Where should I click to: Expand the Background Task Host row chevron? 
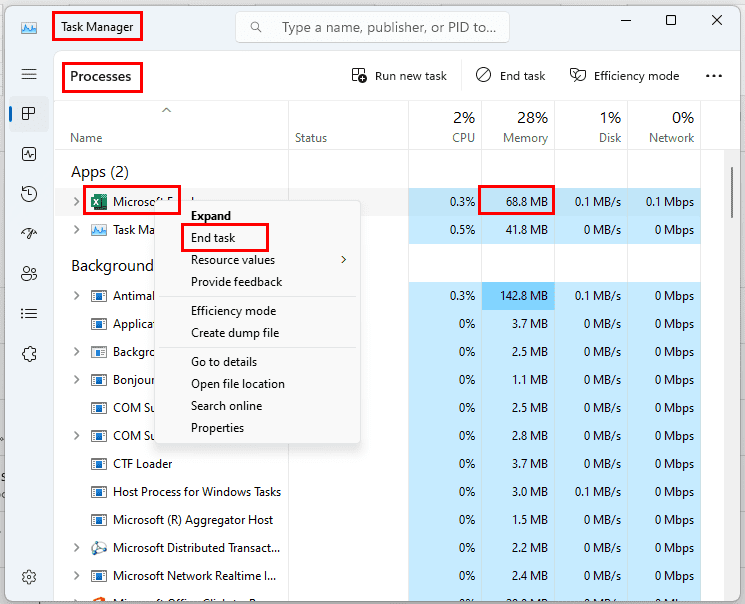tap(76, 352)
